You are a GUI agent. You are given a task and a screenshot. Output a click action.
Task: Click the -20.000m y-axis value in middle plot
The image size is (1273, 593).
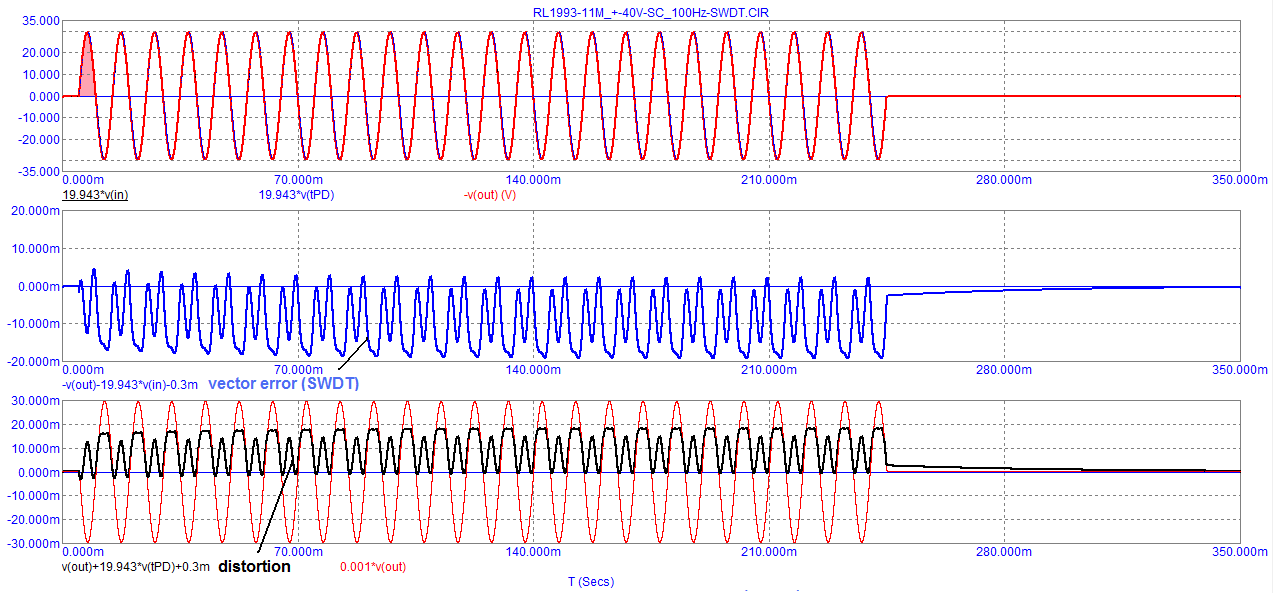pos(32,361)
